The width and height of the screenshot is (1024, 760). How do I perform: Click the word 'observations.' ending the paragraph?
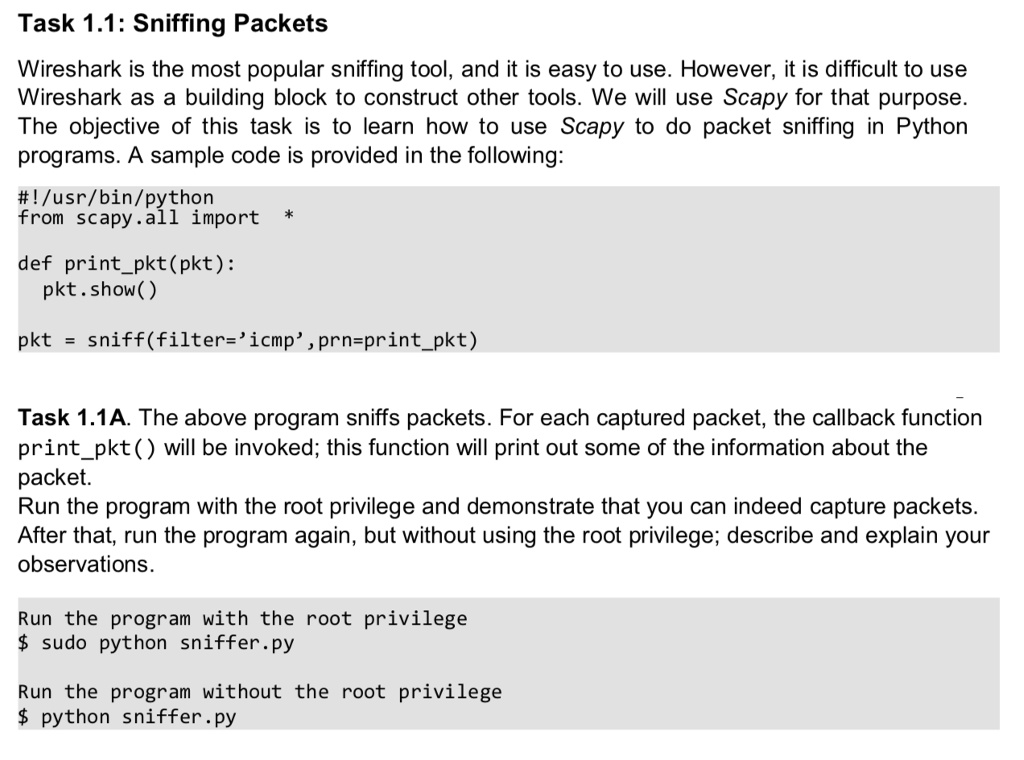click(x=86, y=564)
